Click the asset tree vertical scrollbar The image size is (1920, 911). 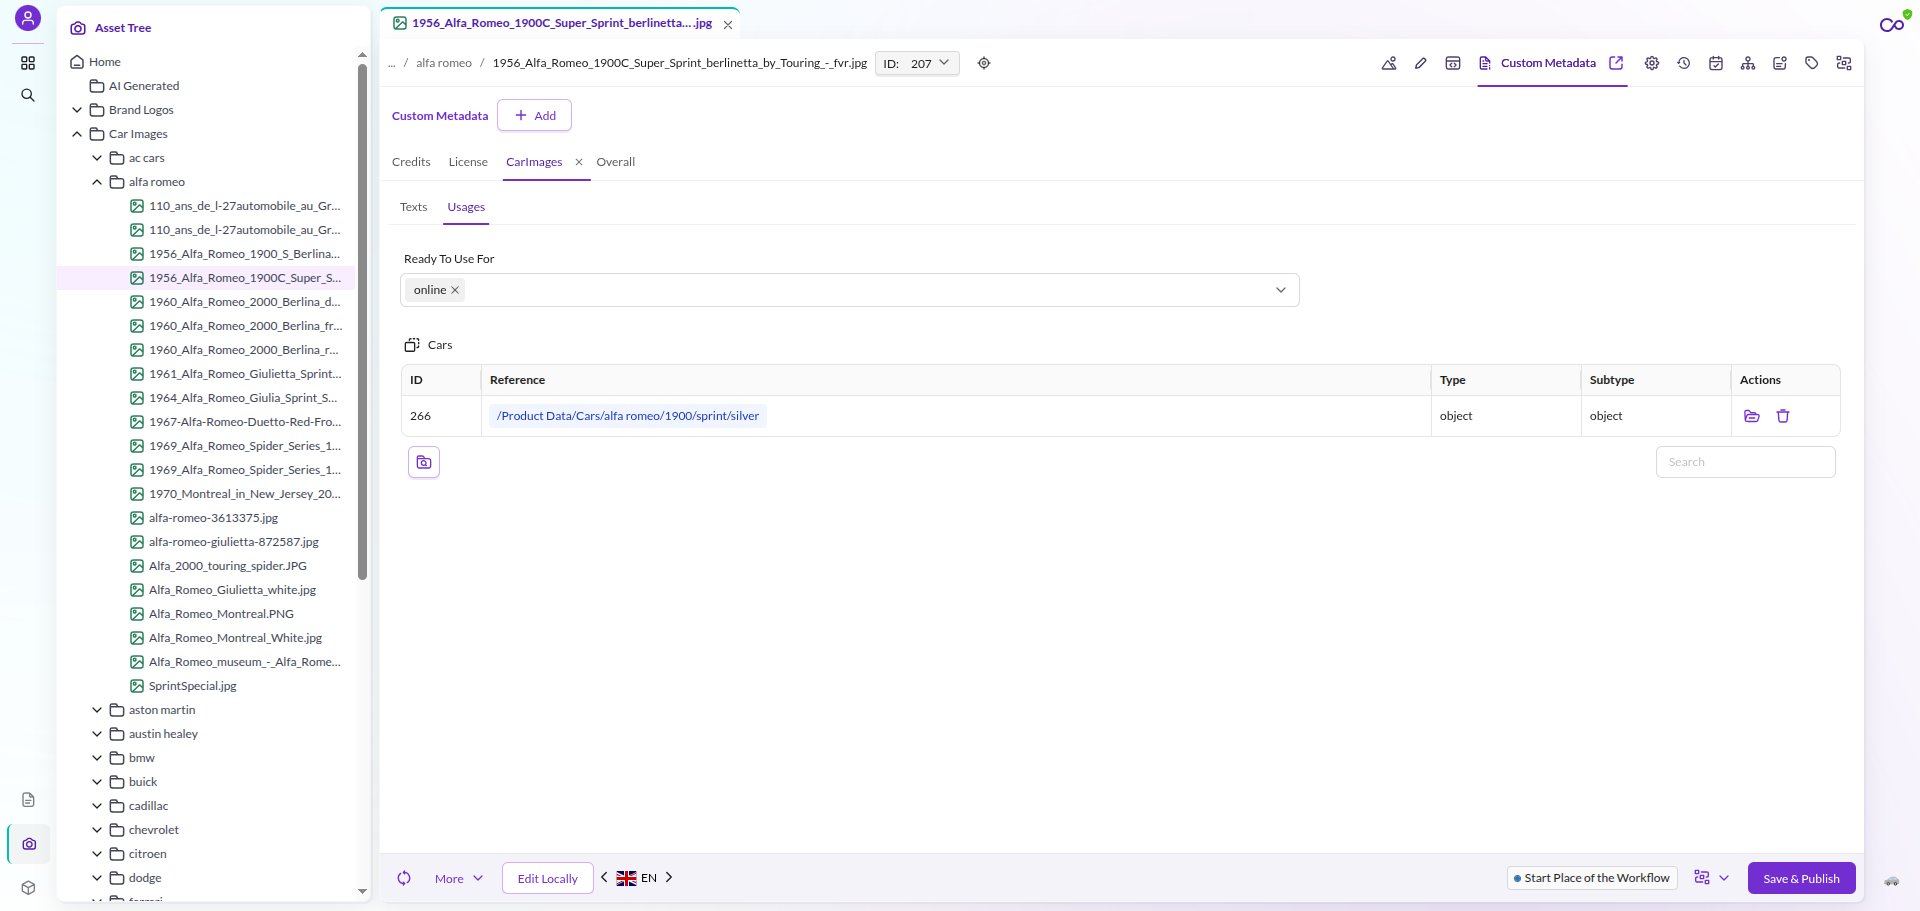[363, 322]
